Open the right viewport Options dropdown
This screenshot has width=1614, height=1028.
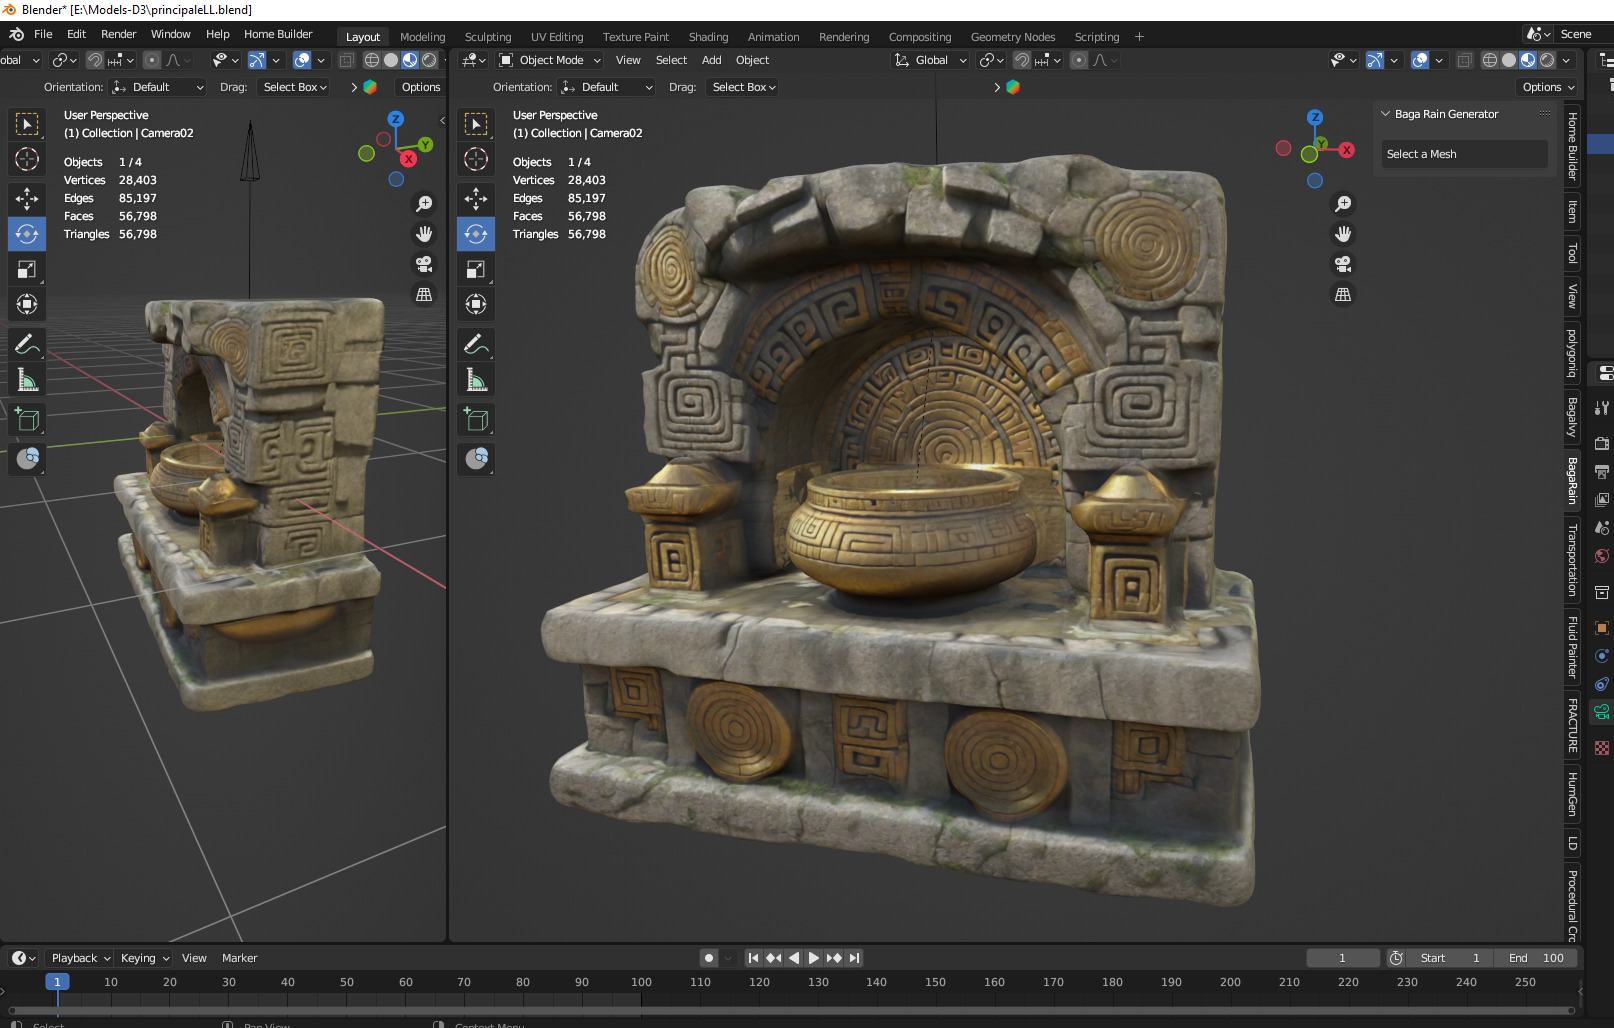[x=1548, y=87]
